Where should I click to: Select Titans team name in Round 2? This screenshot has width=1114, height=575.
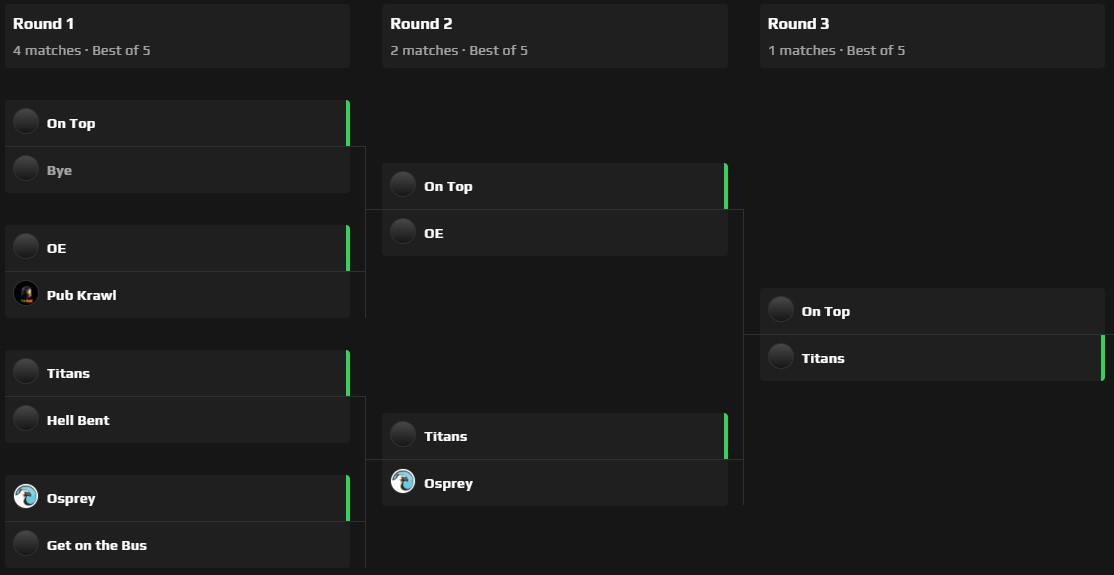click(445, 436)
